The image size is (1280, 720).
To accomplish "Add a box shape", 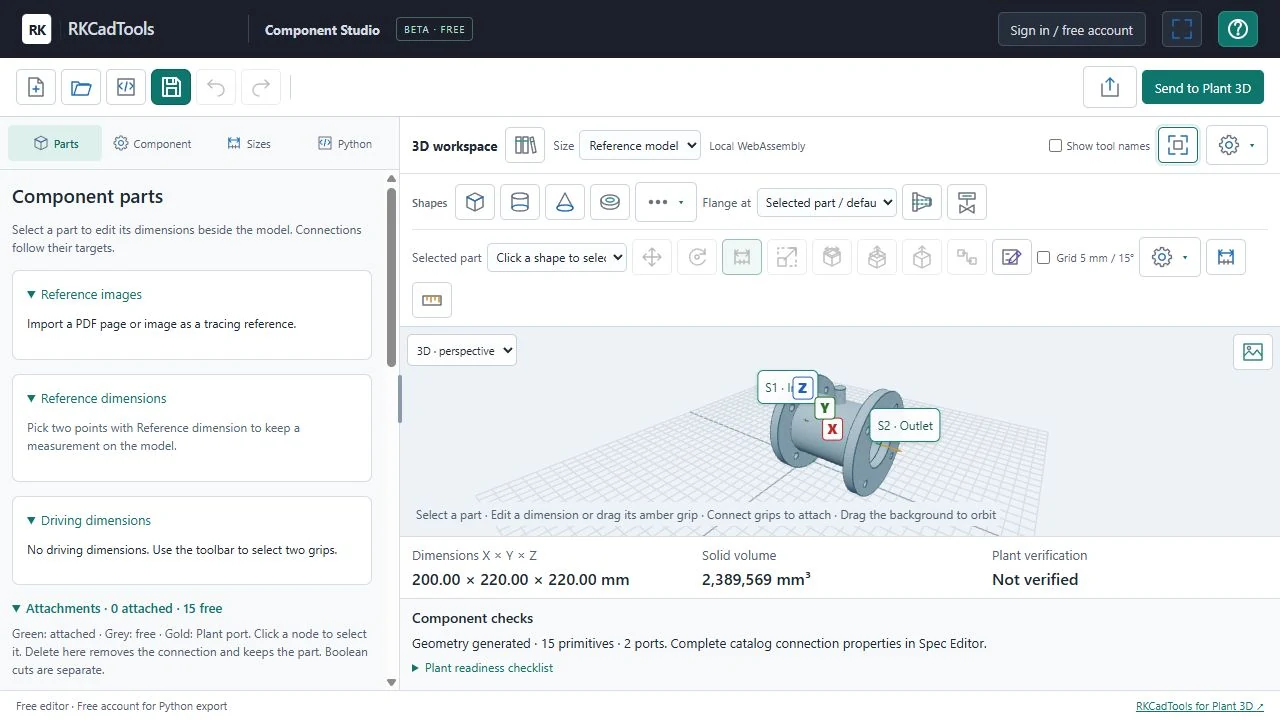I will [475, 202].
